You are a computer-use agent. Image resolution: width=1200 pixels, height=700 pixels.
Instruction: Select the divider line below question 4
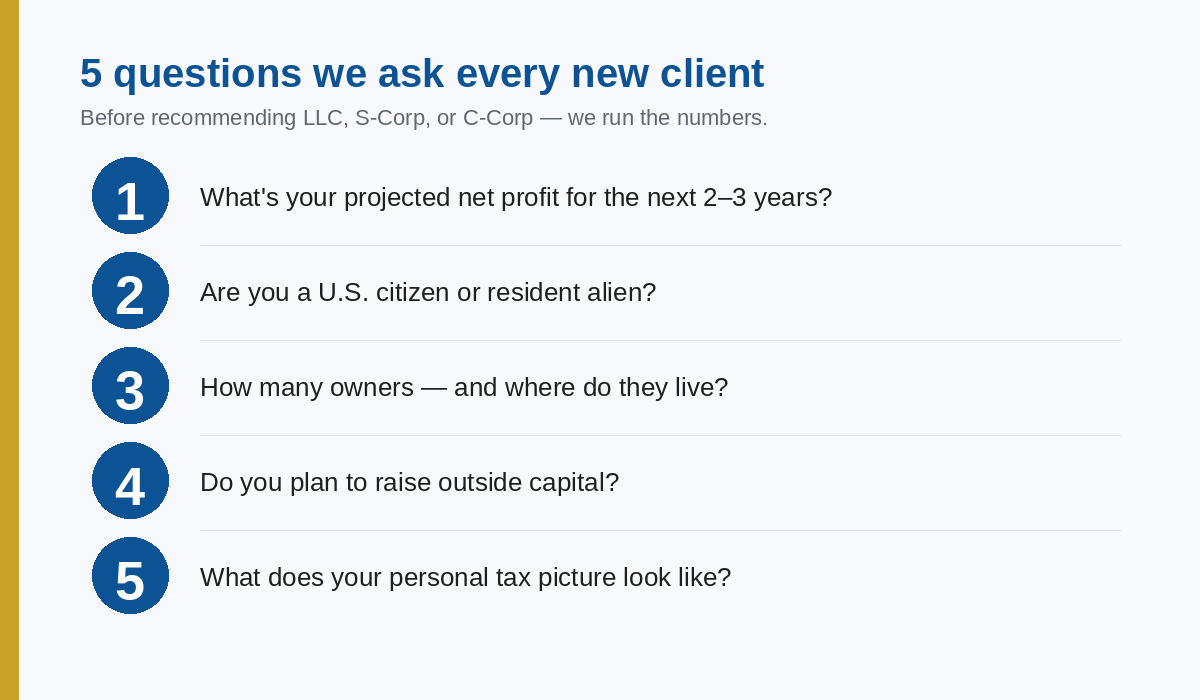tap(660, 530)
